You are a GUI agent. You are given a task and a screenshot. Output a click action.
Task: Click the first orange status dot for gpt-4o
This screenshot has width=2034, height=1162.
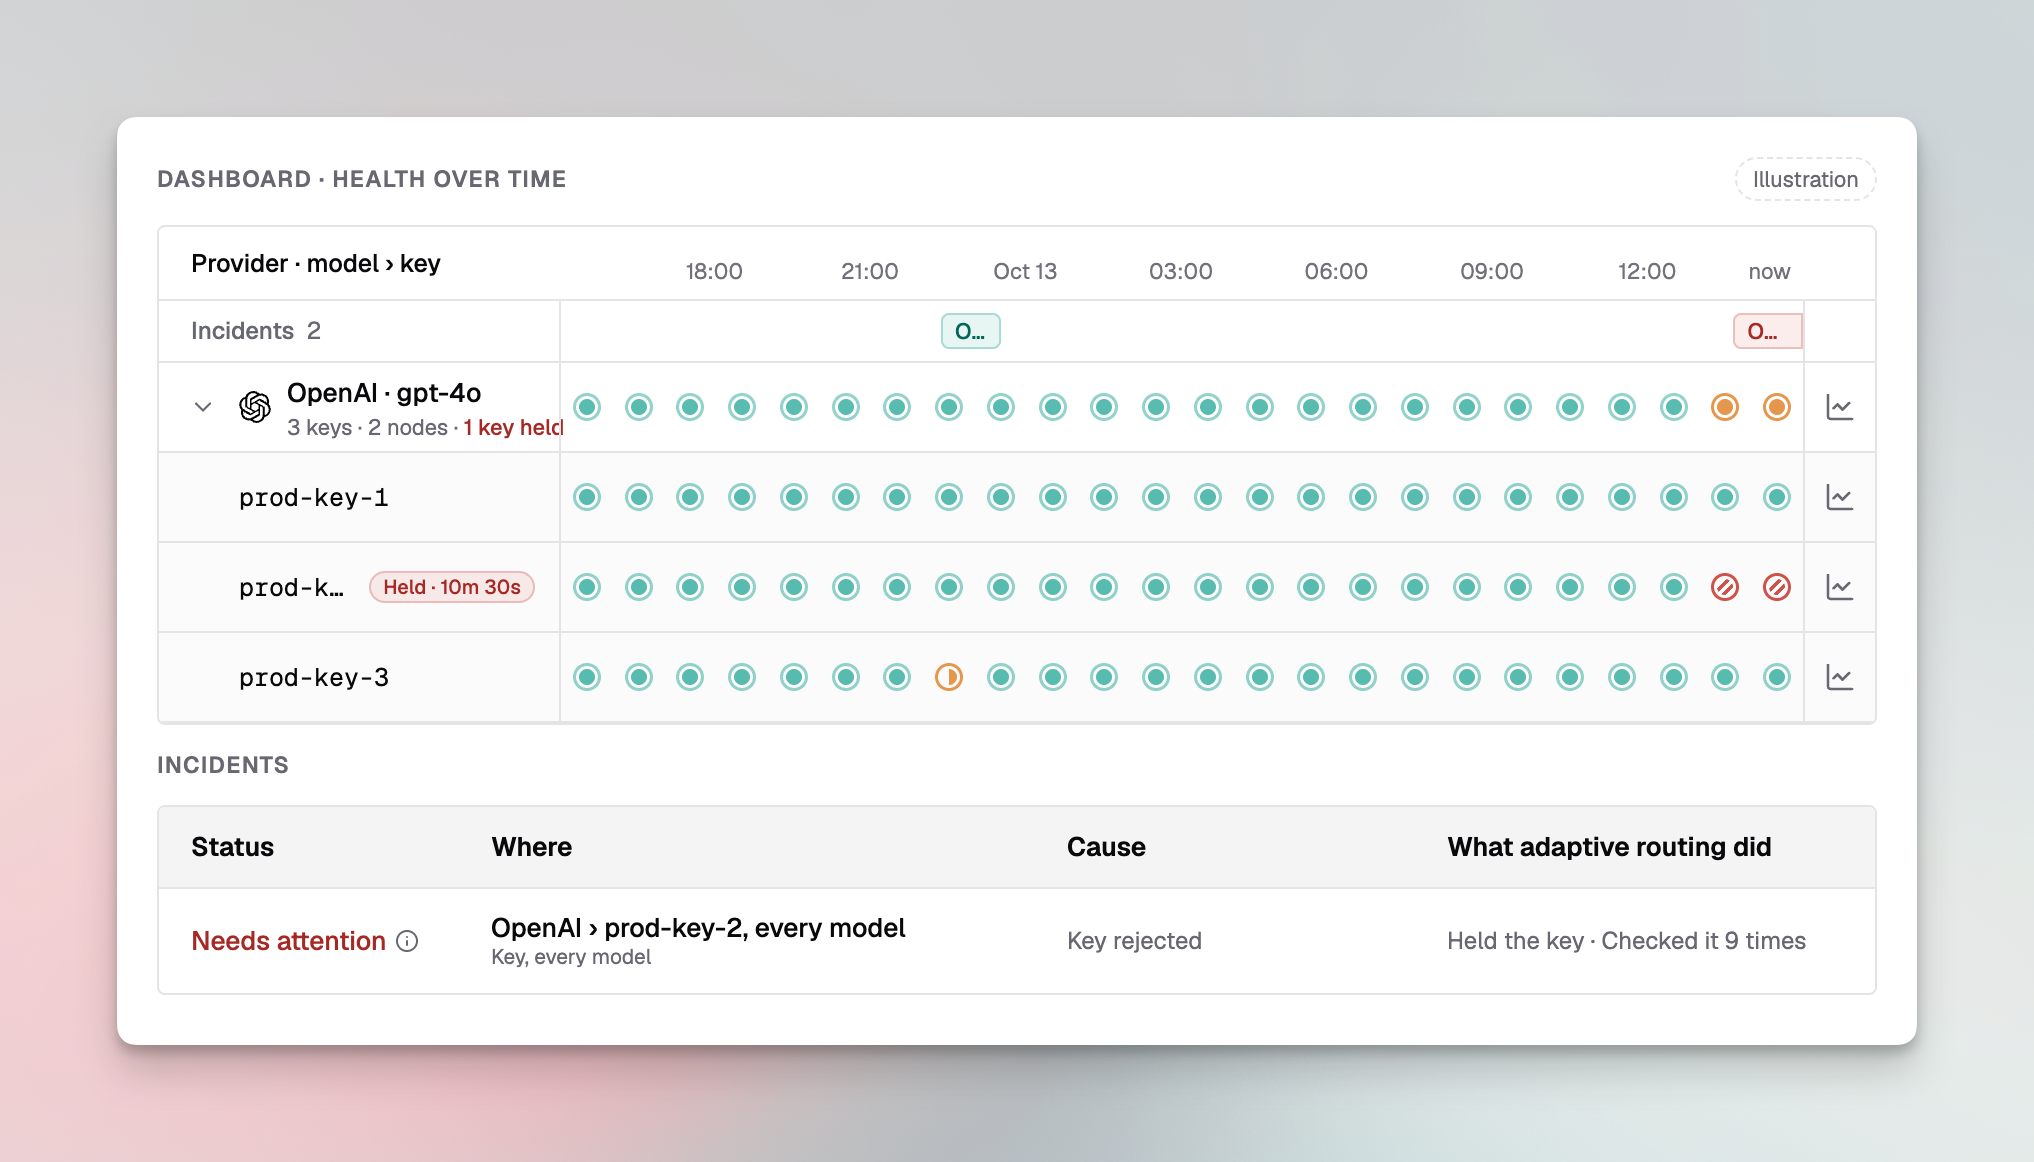coord(1725,407)
